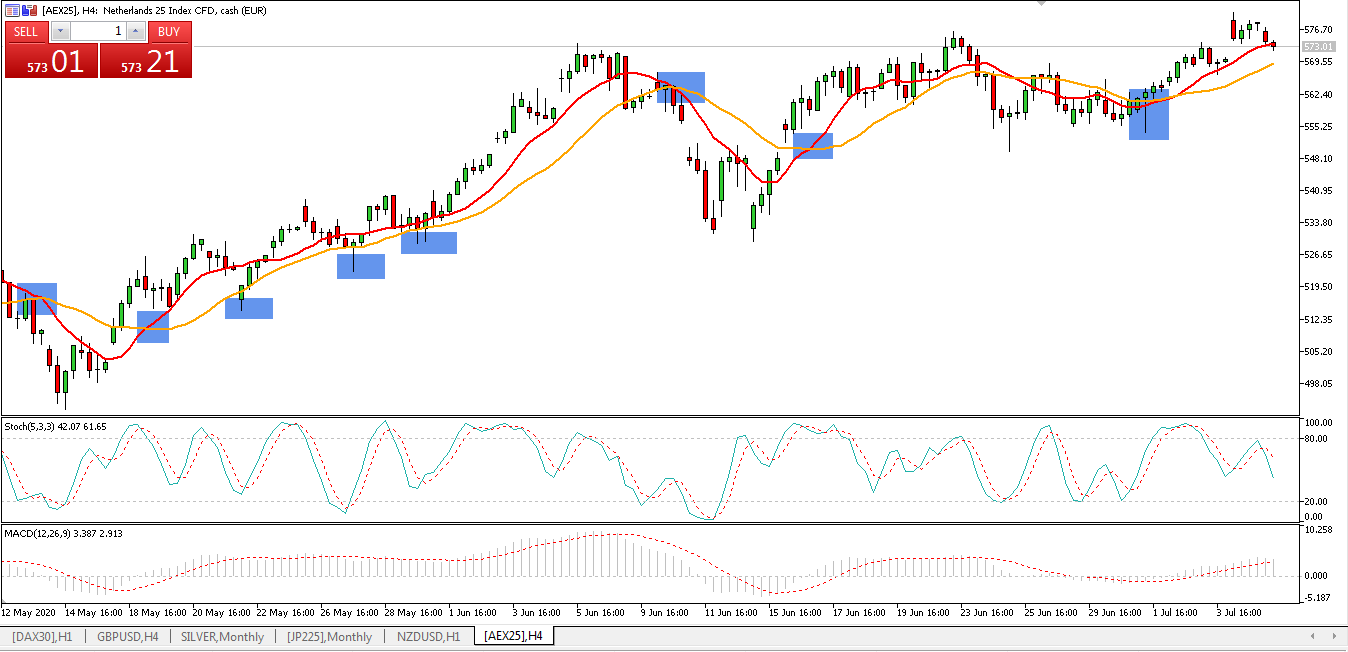Open the SILVER,Monthly chart tab
Image resolution: width=1348 pixels, height=652 pixels.
tap(222, 636)
